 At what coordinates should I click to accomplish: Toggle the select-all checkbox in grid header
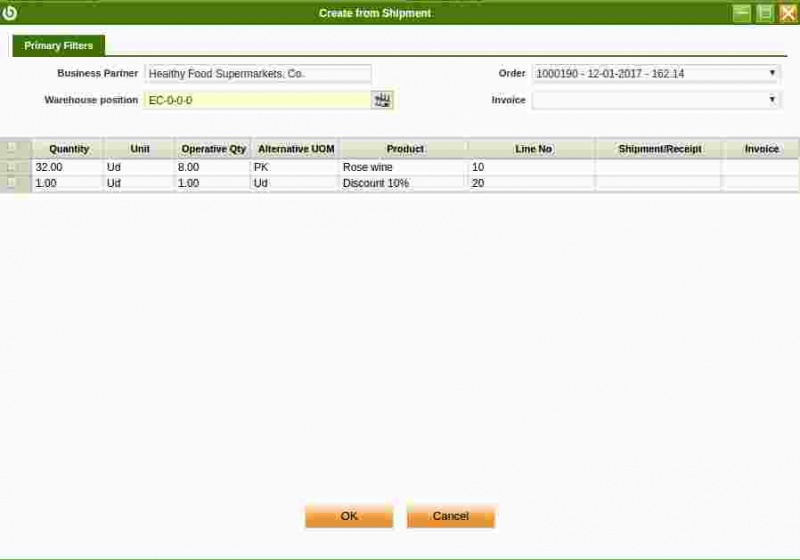pyautogui.click(x=12, y=148)
